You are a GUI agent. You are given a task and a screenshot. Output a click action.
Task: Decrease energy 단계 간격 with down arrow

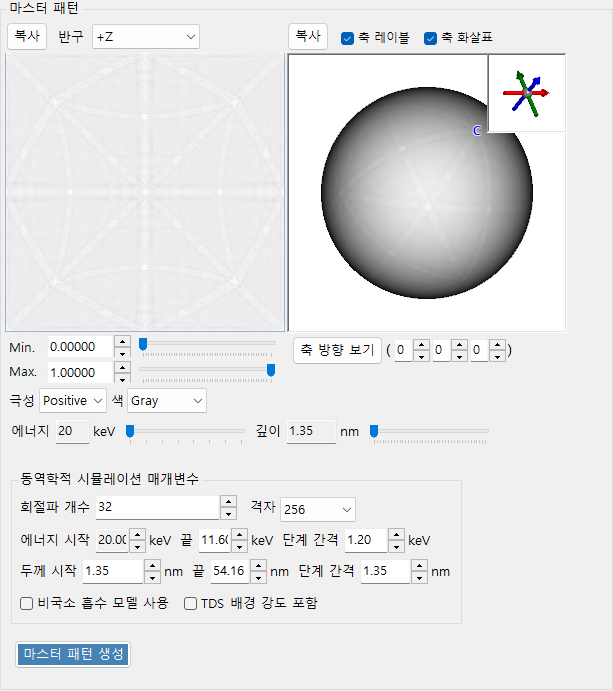point(396,546)
